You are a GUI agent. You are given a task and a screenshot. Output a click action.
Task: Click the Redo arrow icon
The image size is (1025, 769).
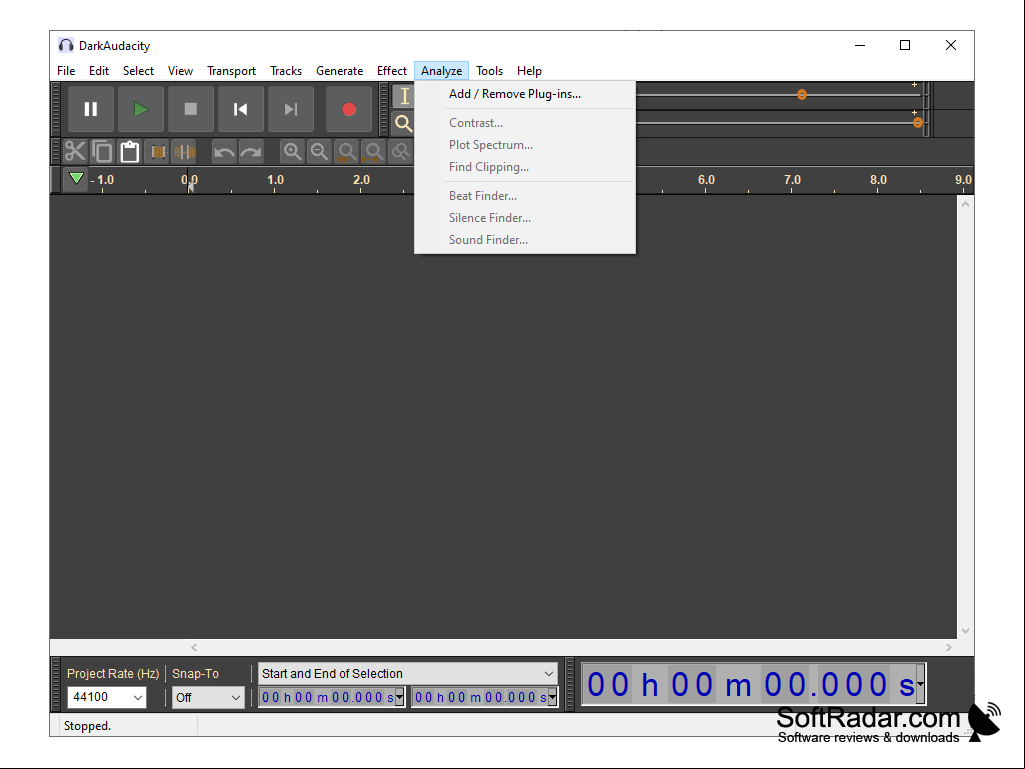[x=251, y=152]
